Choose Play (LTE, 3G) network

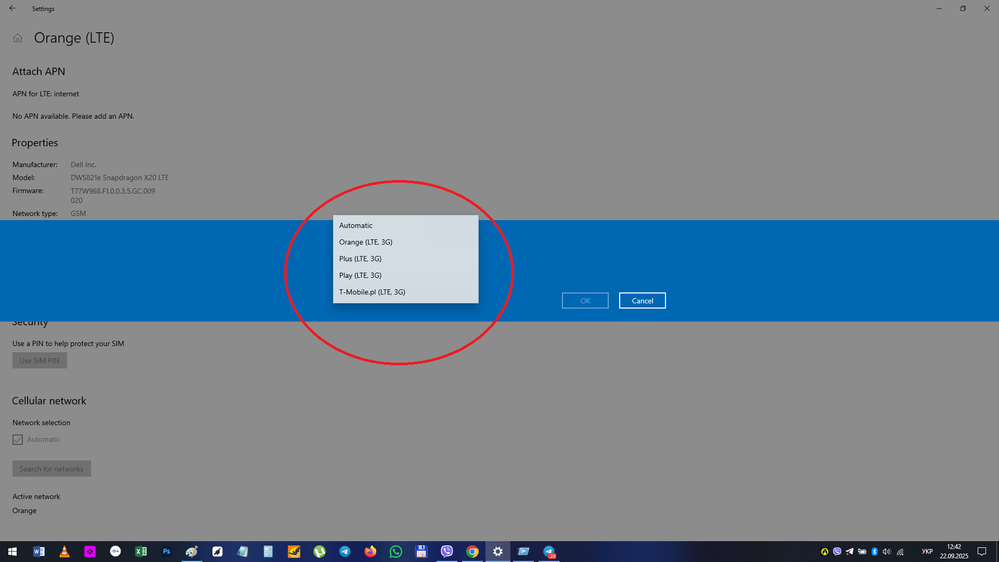point(405,275)
